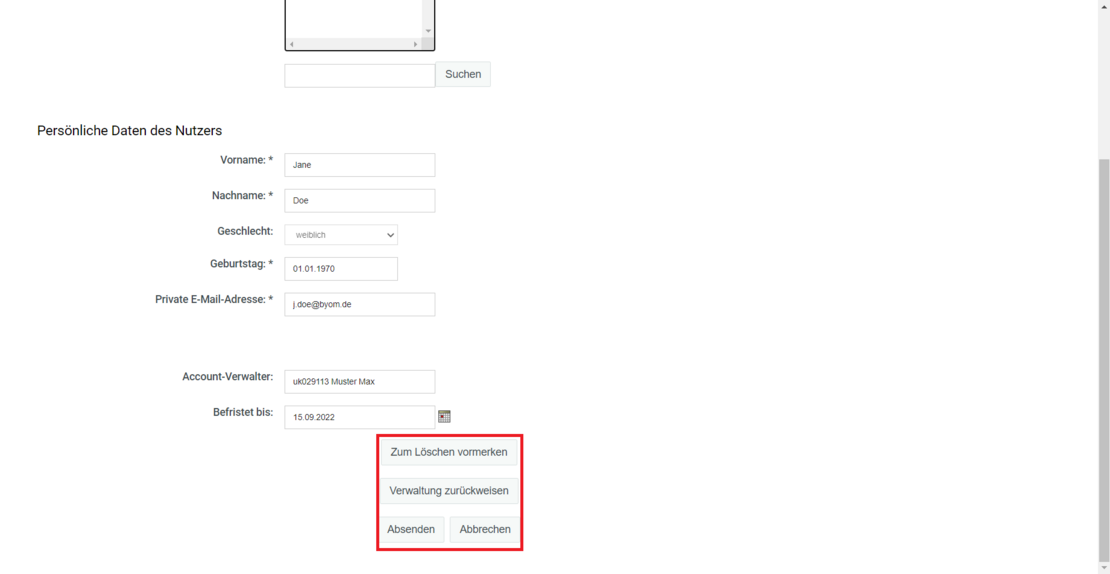The height and width of the screenshot is (574, 1110).
Task: Click the Account-Verwalter field
Action: (359, 382)
